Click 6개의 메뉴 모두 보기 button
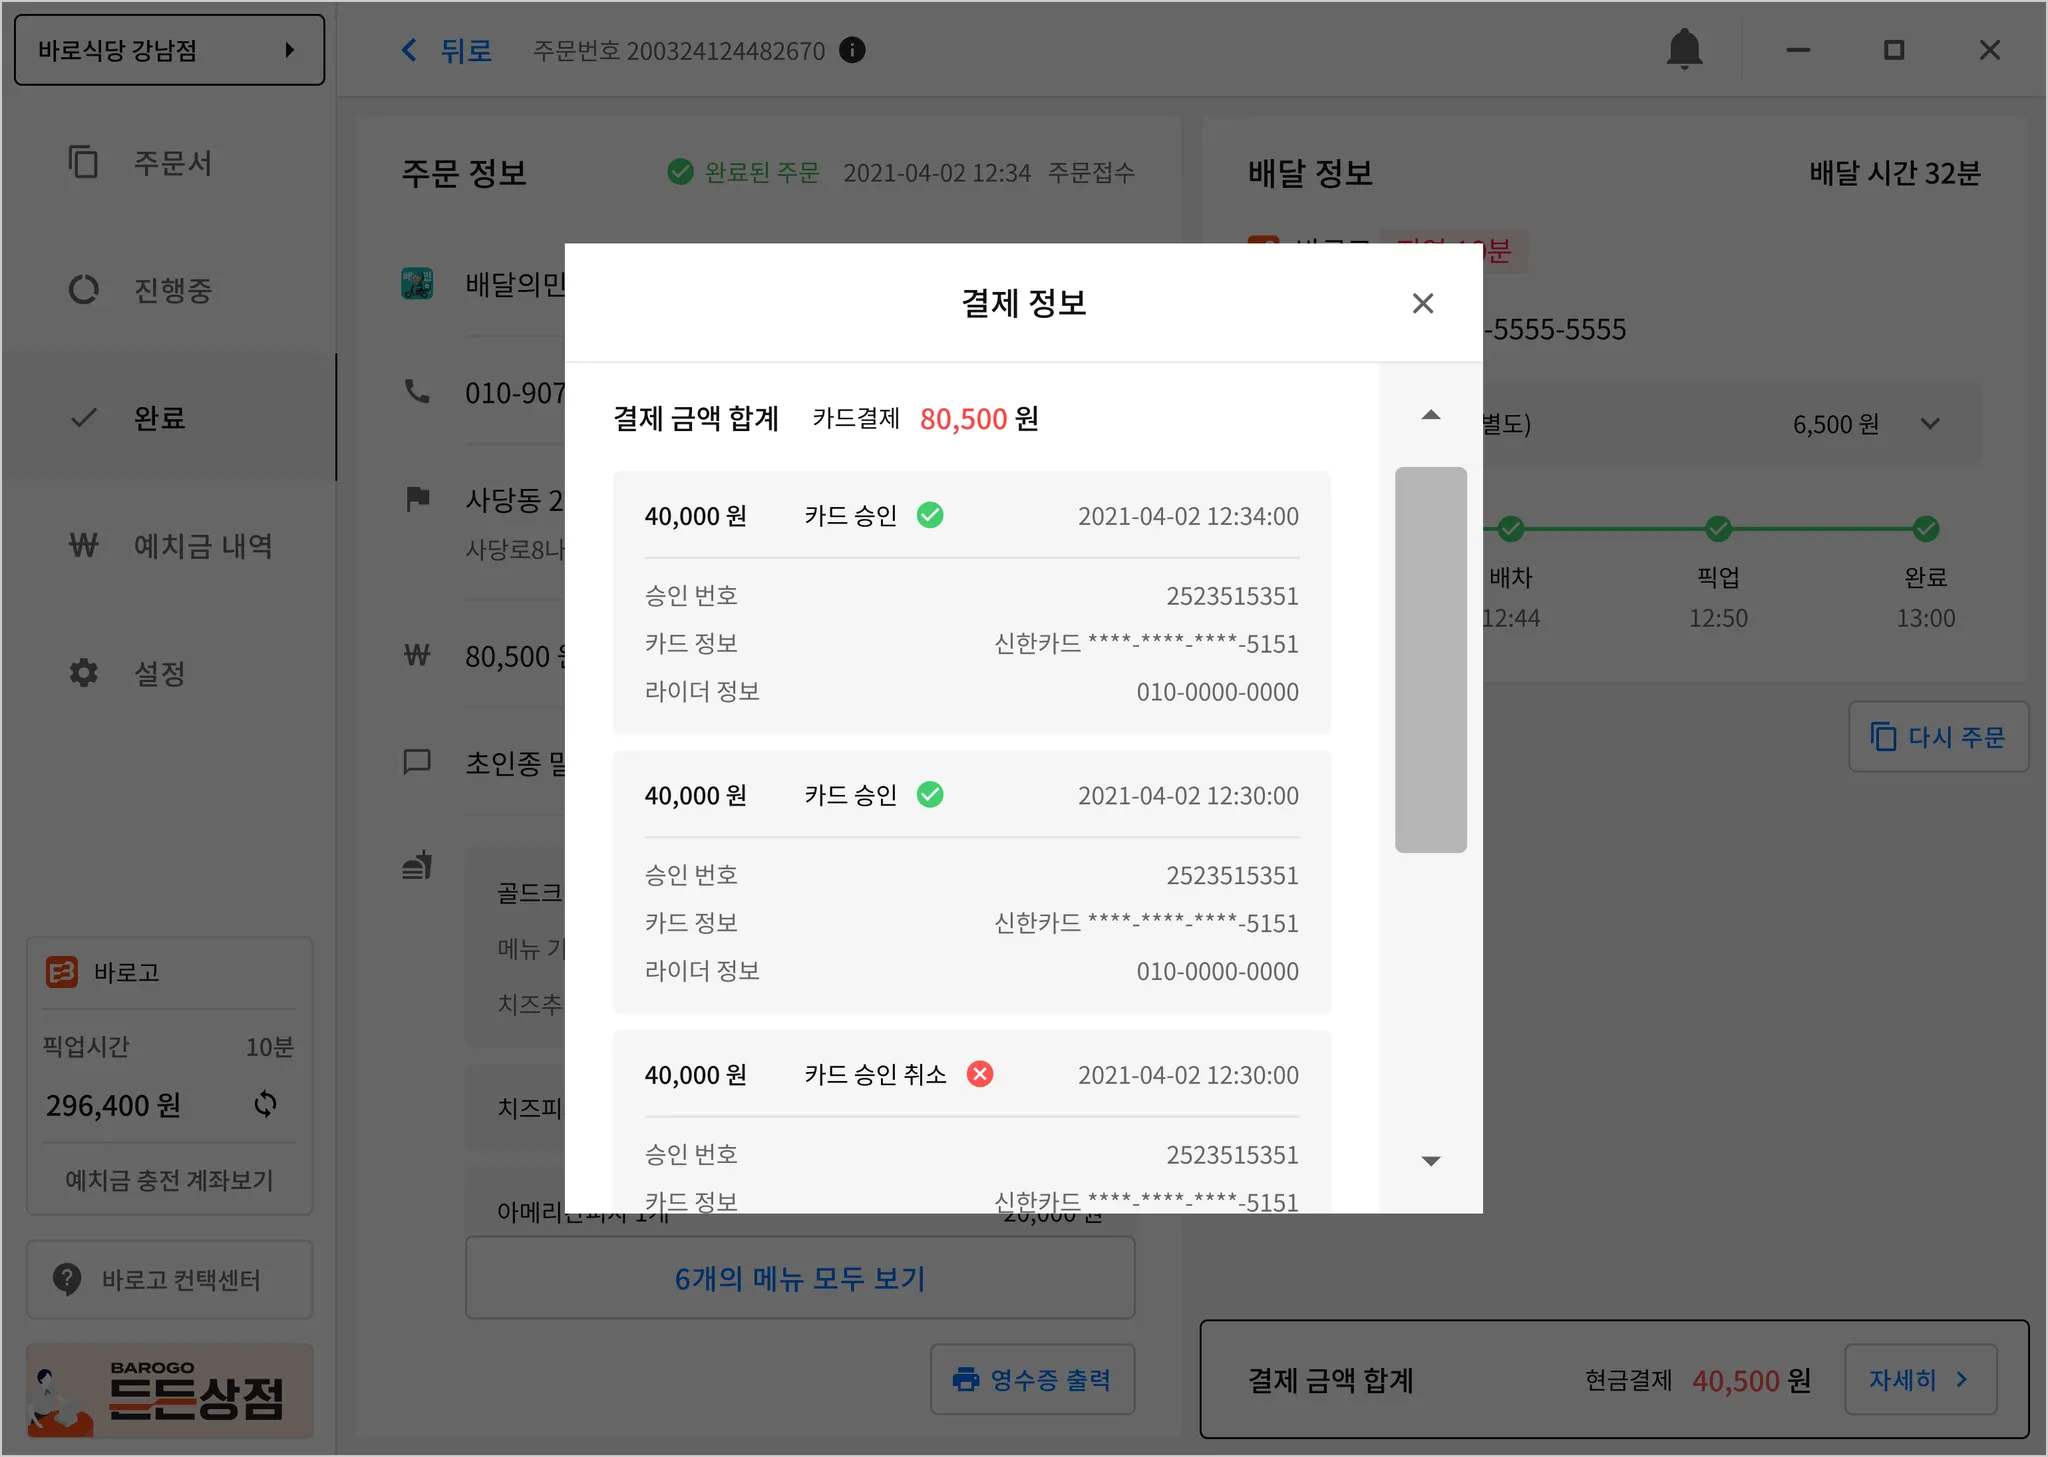The height and width of the screenshot is (1457, 2048). pyautogui.click(x=799, y=1278)
